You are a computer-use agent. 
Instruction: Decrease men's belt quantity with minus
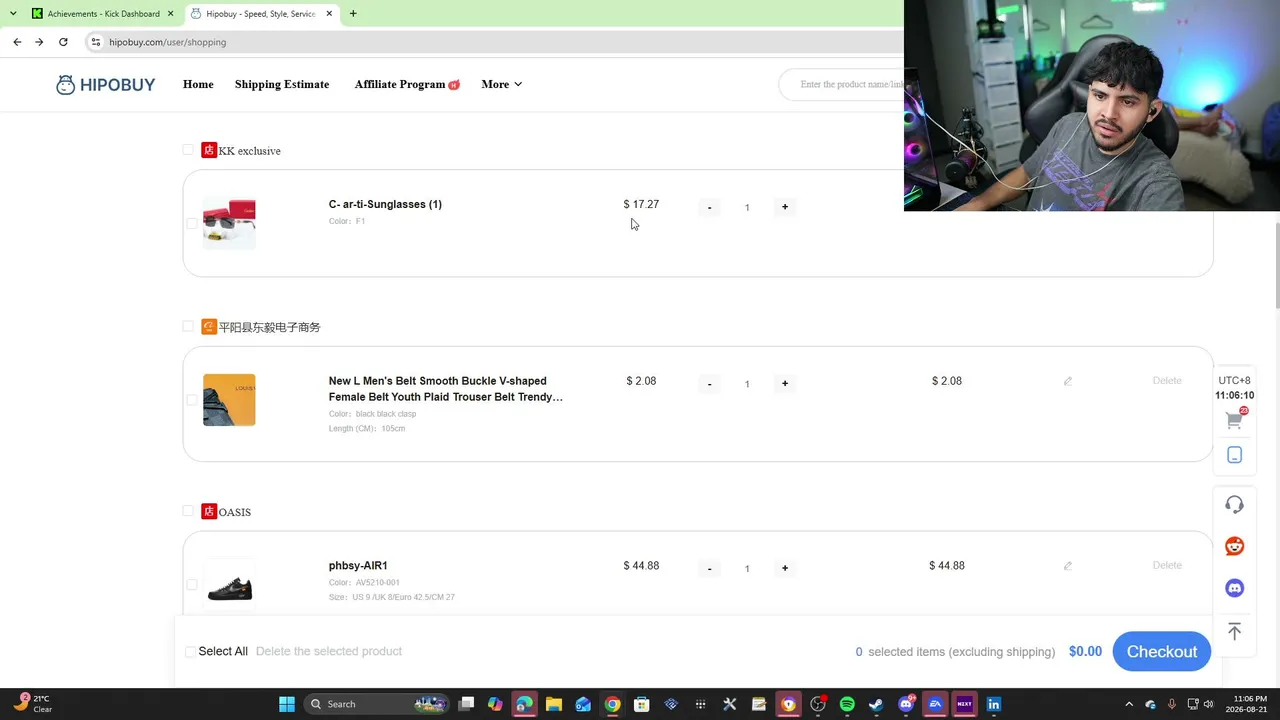click(709, 383)
